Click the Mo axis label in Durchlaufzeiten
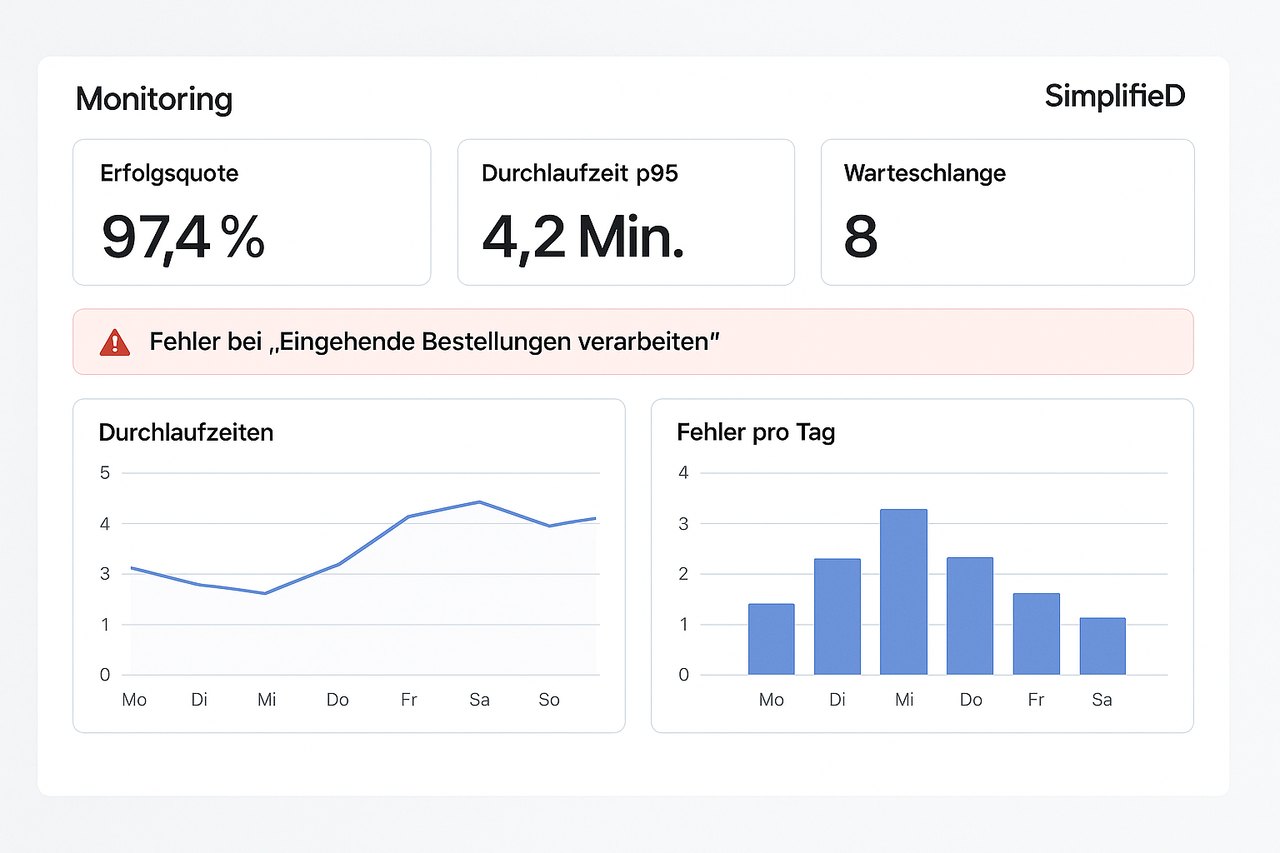Screen dimensions: 1280x853 point(134,700)
